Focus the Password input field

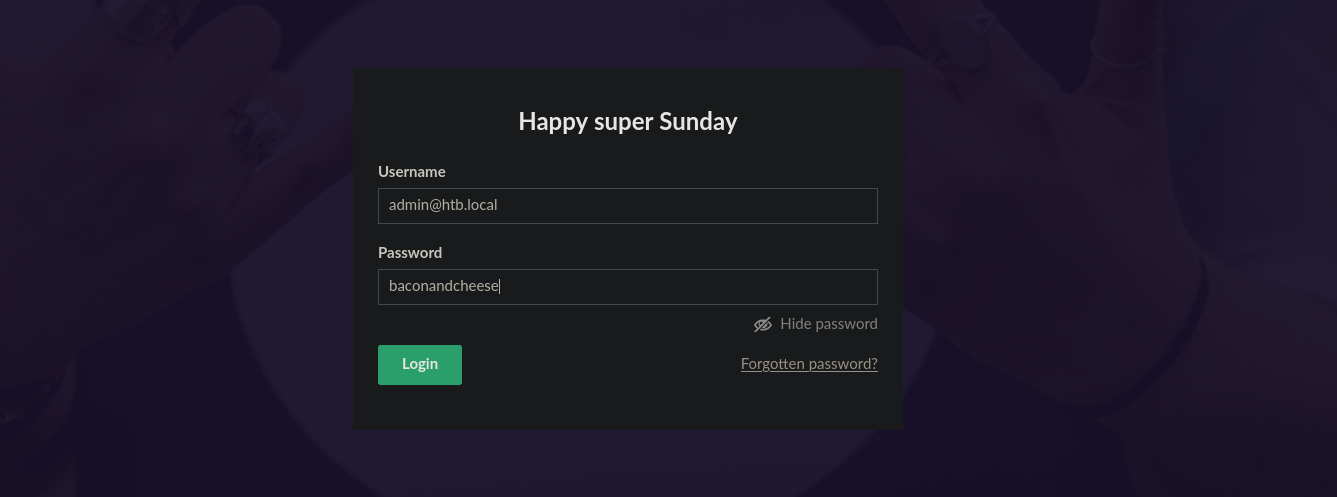[x=627, y=287]
